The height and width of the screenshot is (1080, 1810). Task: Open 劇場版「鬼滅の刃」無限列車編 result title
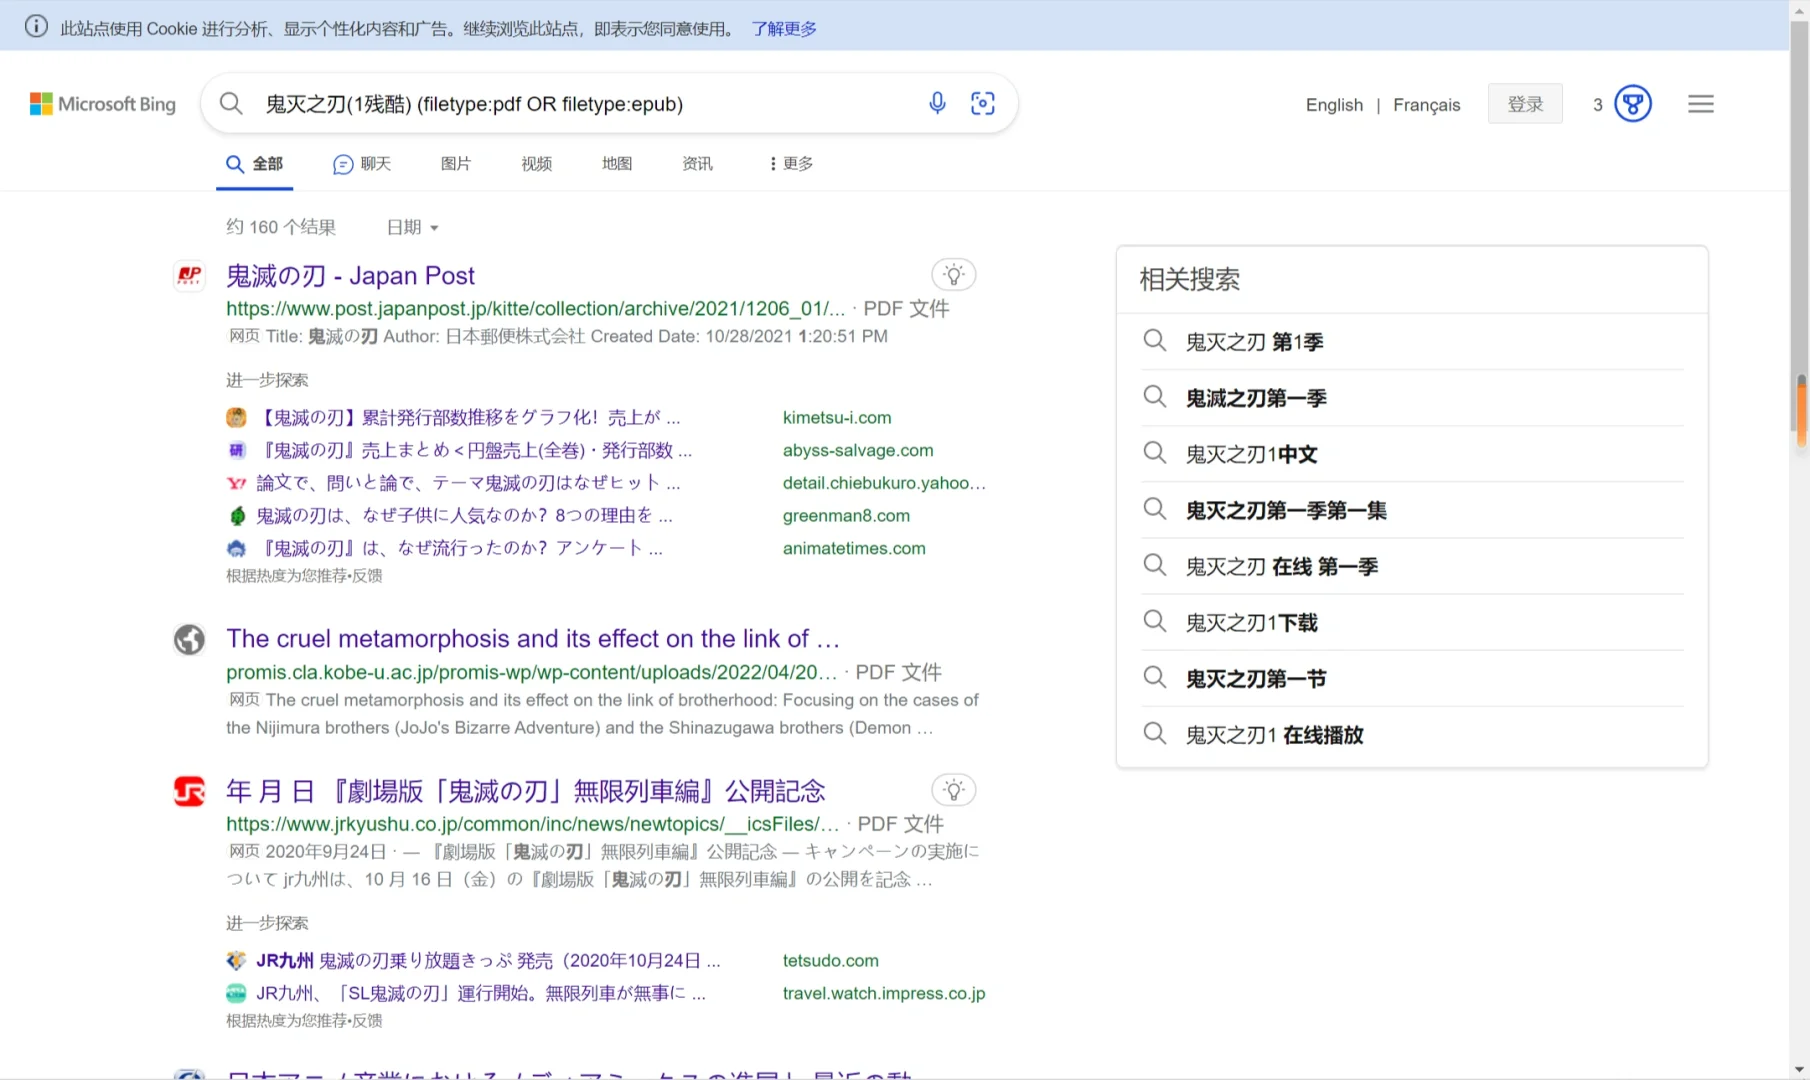pos(525,791)
